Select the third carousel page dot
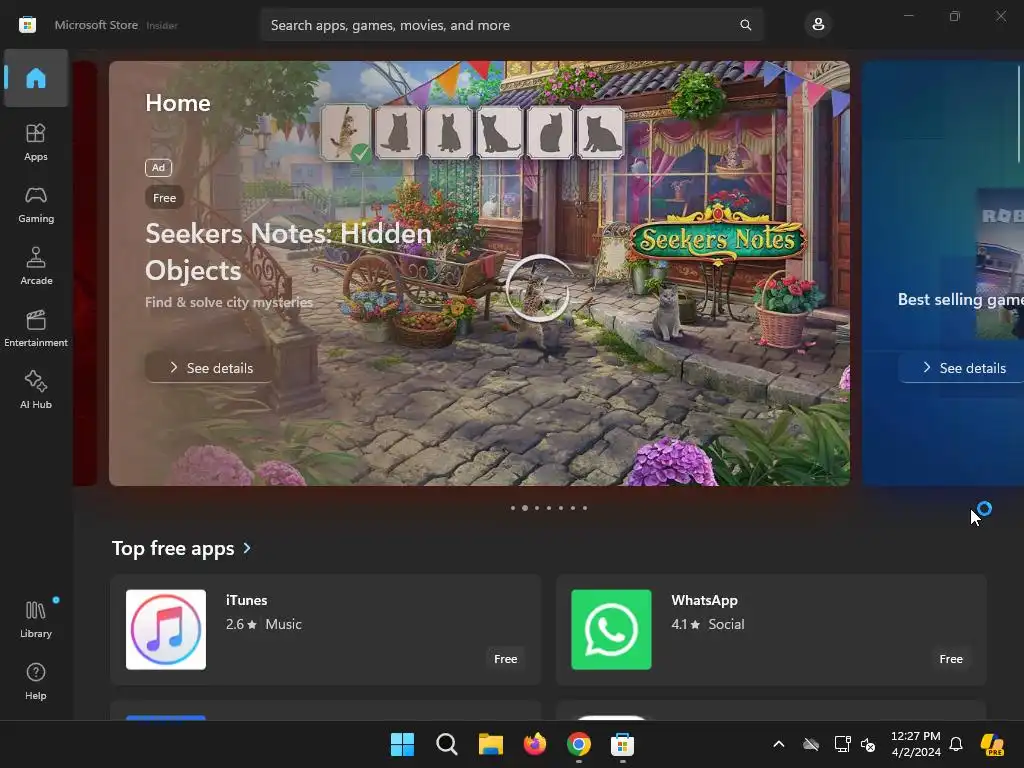Screen dimensions: 1024x768 tap(537, 508)
